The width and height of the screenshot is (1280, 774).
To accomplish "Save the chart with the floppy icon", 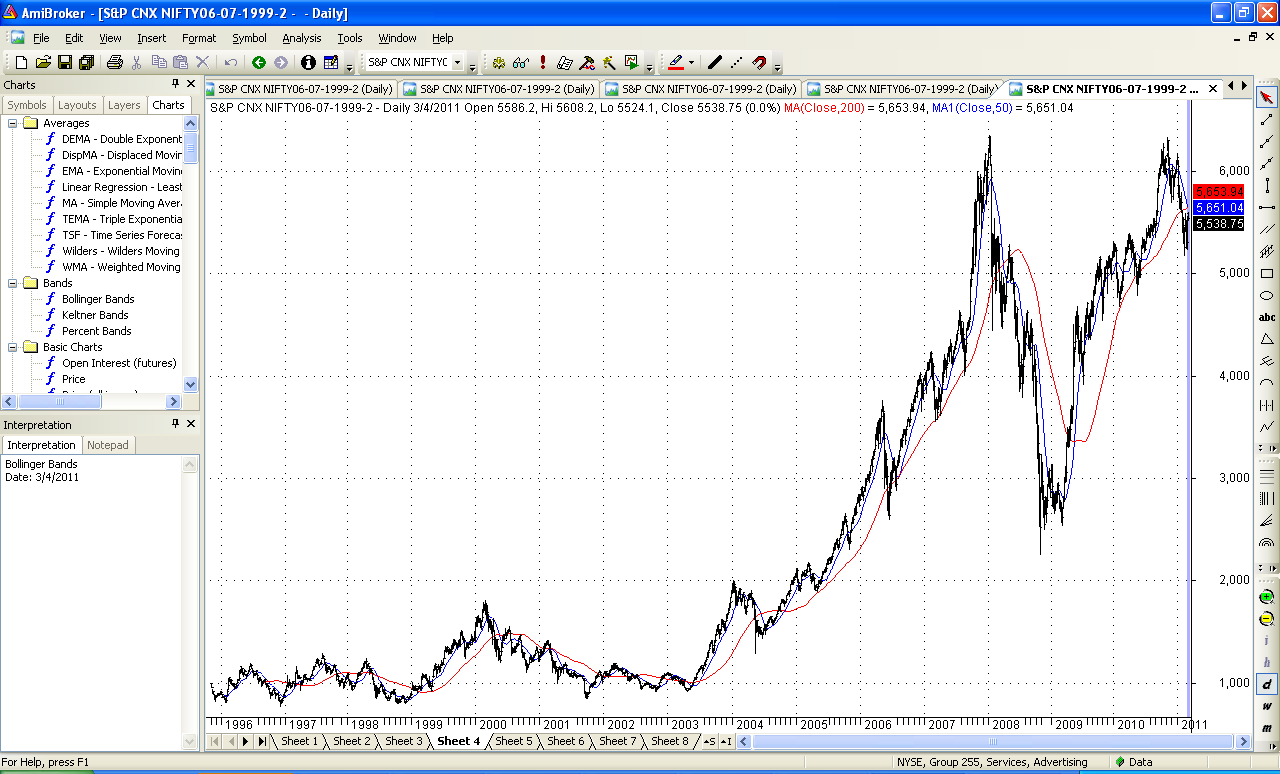I will click(65, 62).
